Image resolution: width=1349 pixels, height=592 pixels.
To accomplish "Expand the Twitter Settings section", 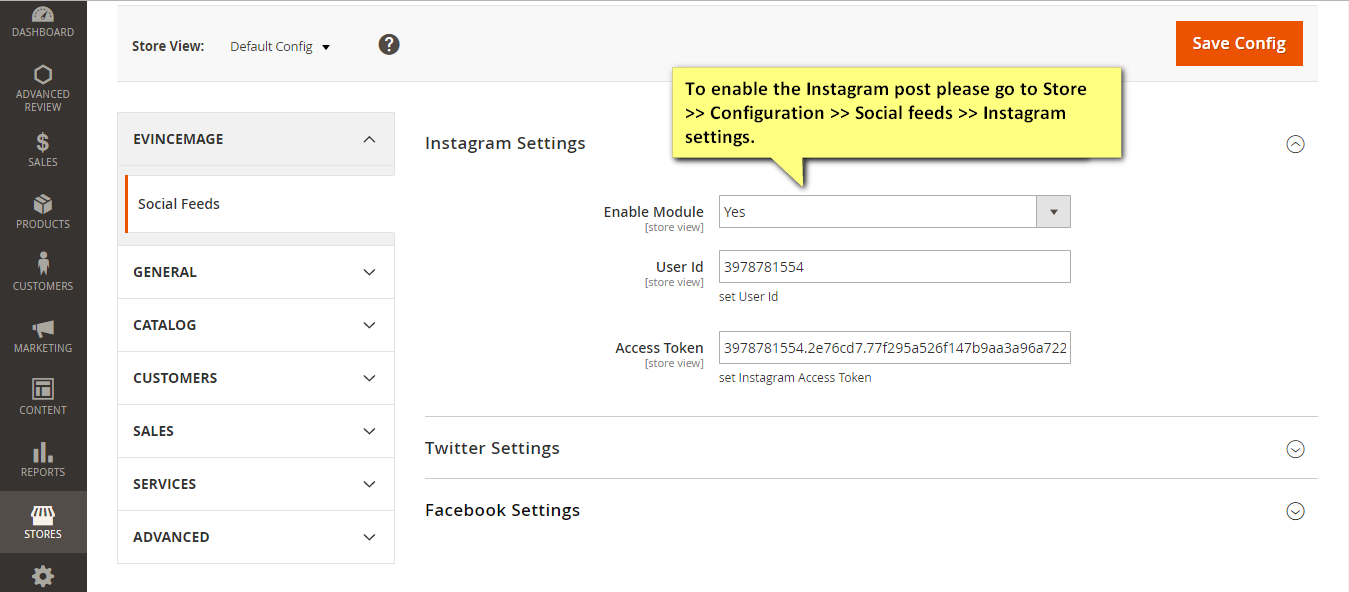I will pyautogui.click(x=1295, y=449).
